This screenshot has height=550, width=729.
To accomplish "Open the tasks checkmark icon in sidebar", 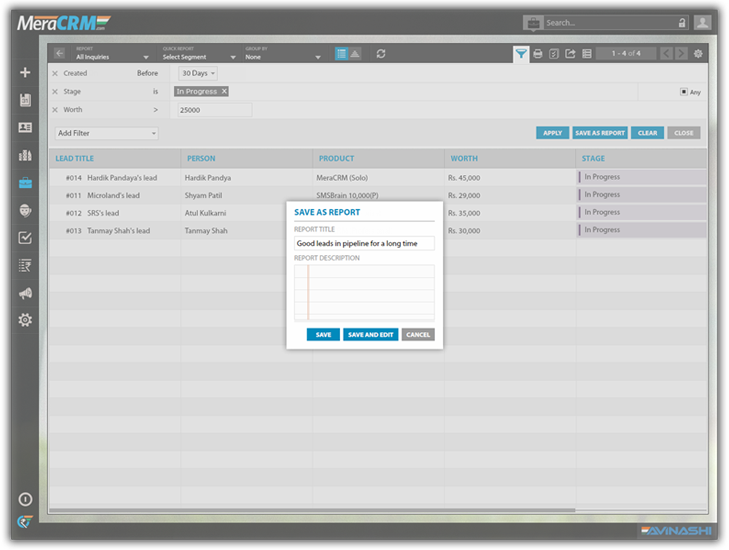I will coord(25,238).
